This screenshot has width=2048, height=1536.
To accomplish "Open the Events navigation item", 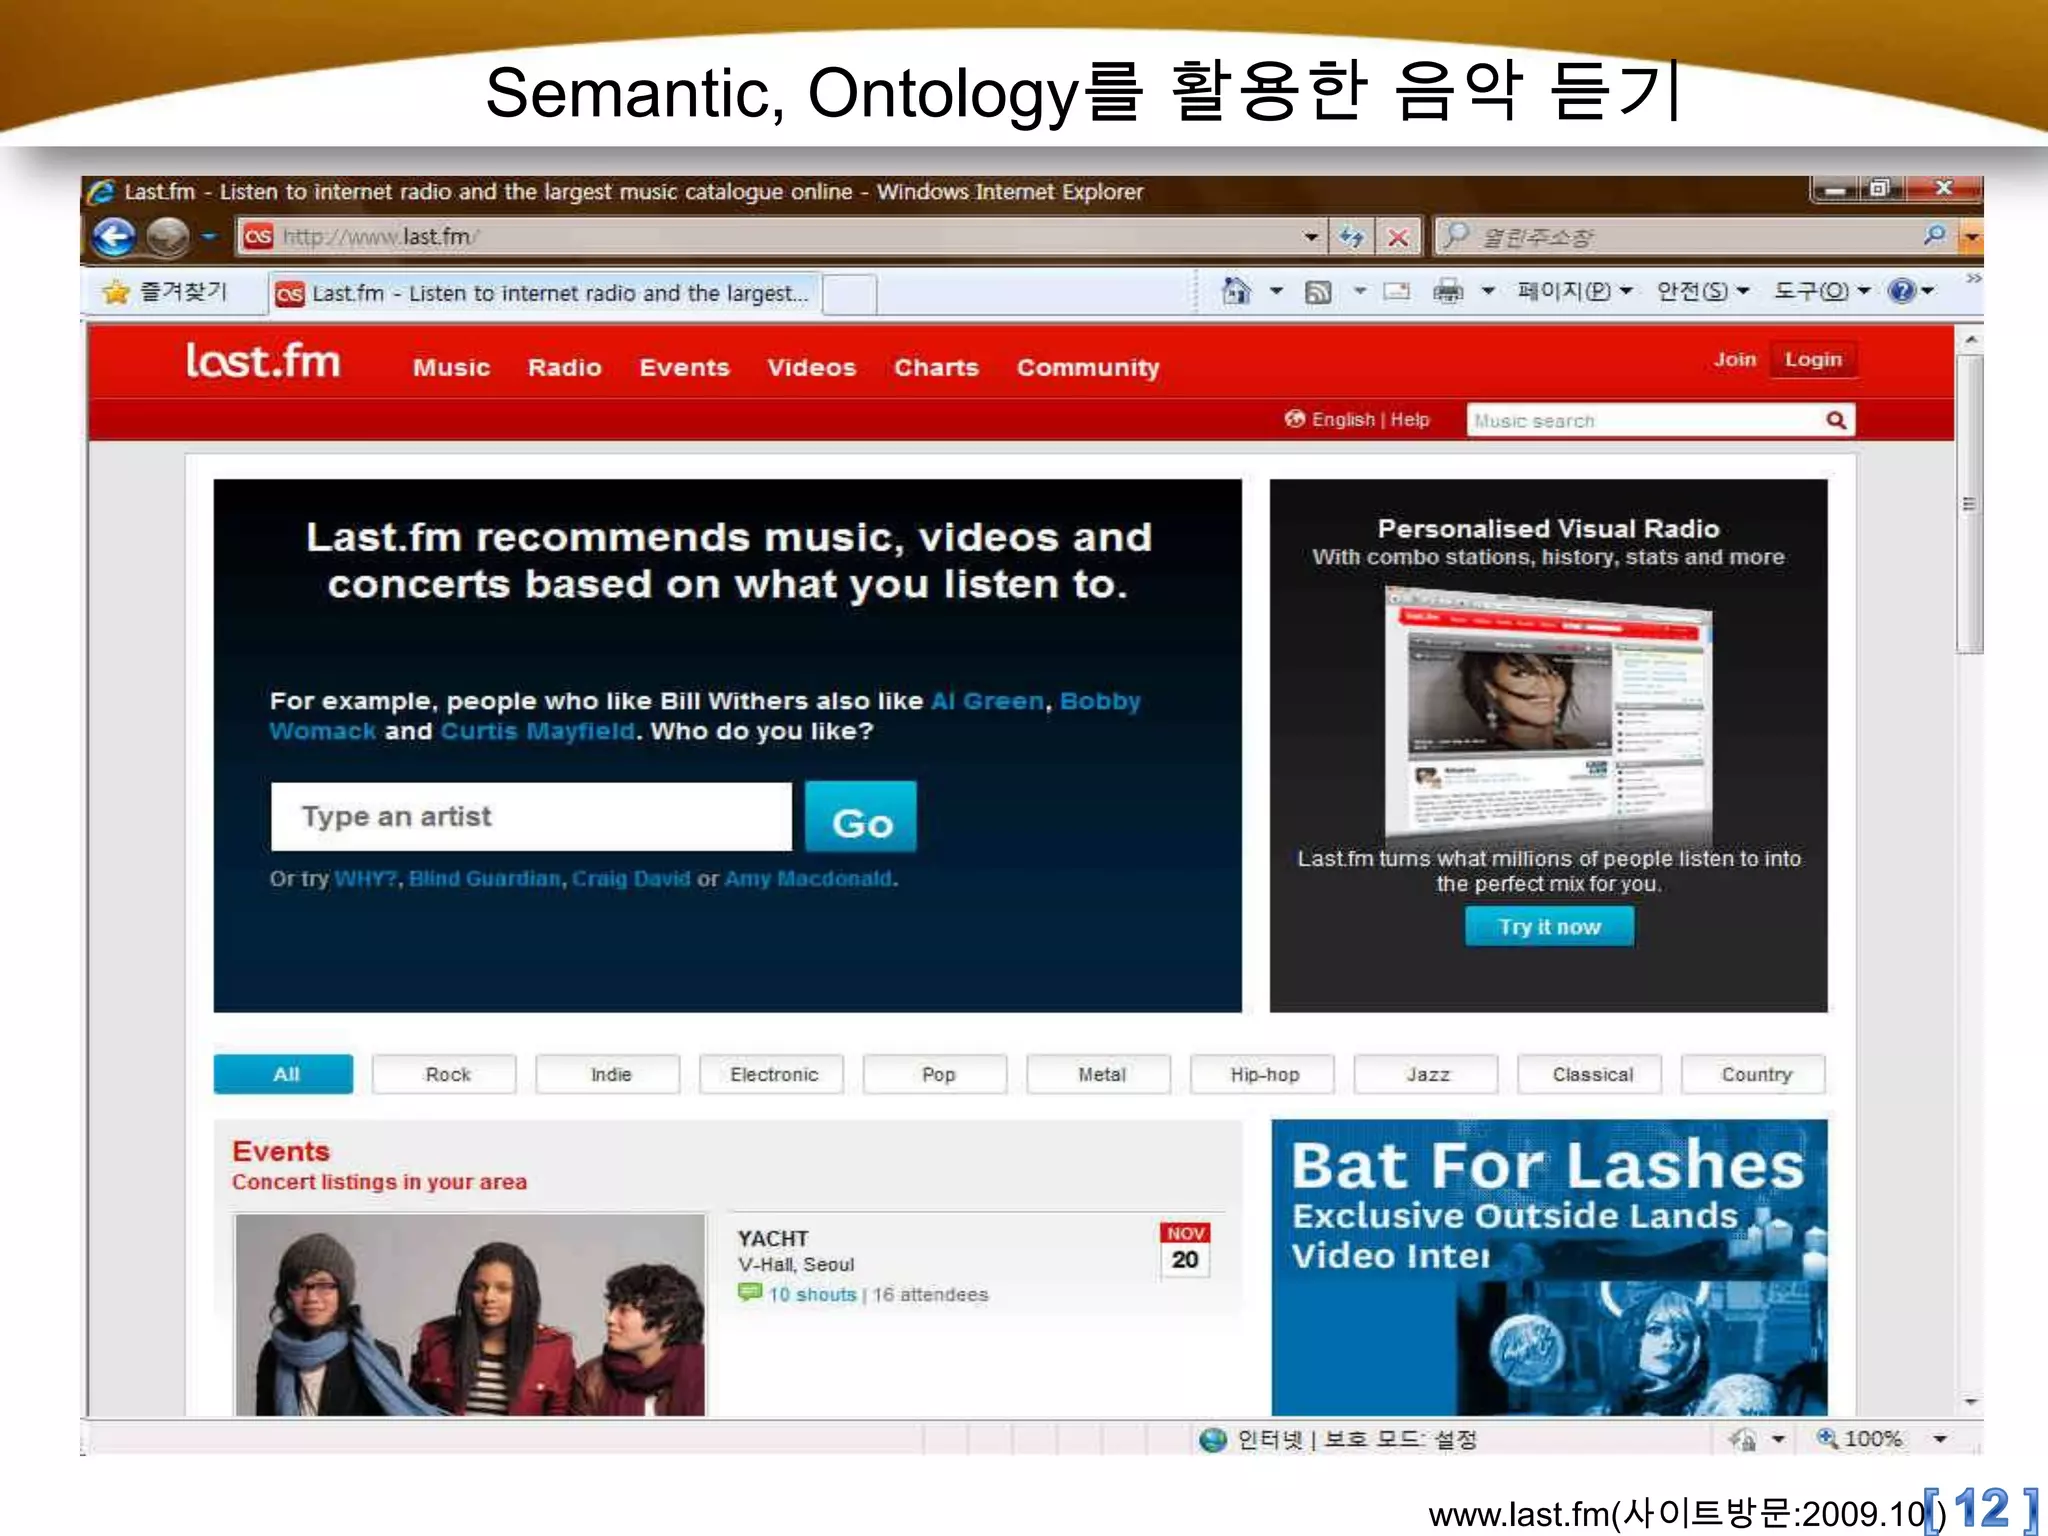I will point(684,368).
